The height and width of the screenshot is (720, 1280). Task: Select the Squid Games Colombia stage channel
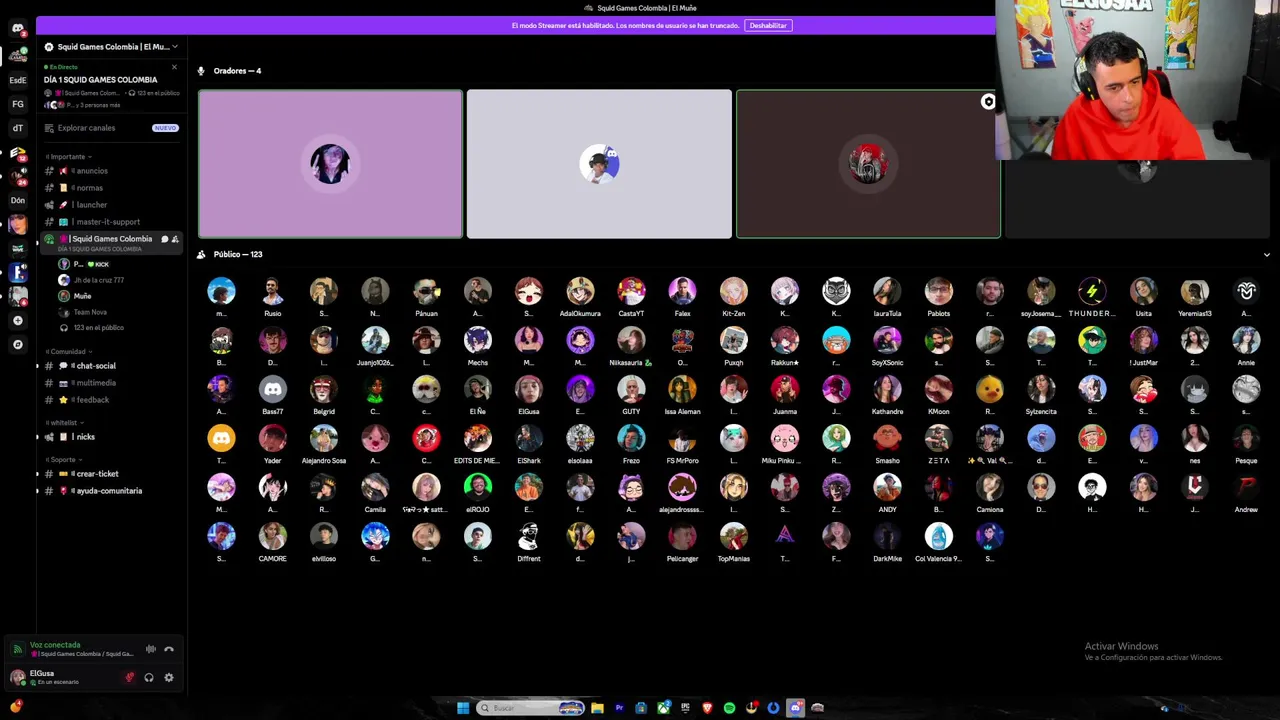click(x=111, y=242)
